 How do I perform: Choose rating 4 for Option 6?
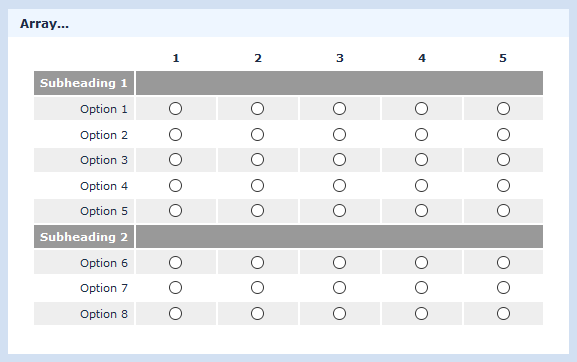point(421,263)
